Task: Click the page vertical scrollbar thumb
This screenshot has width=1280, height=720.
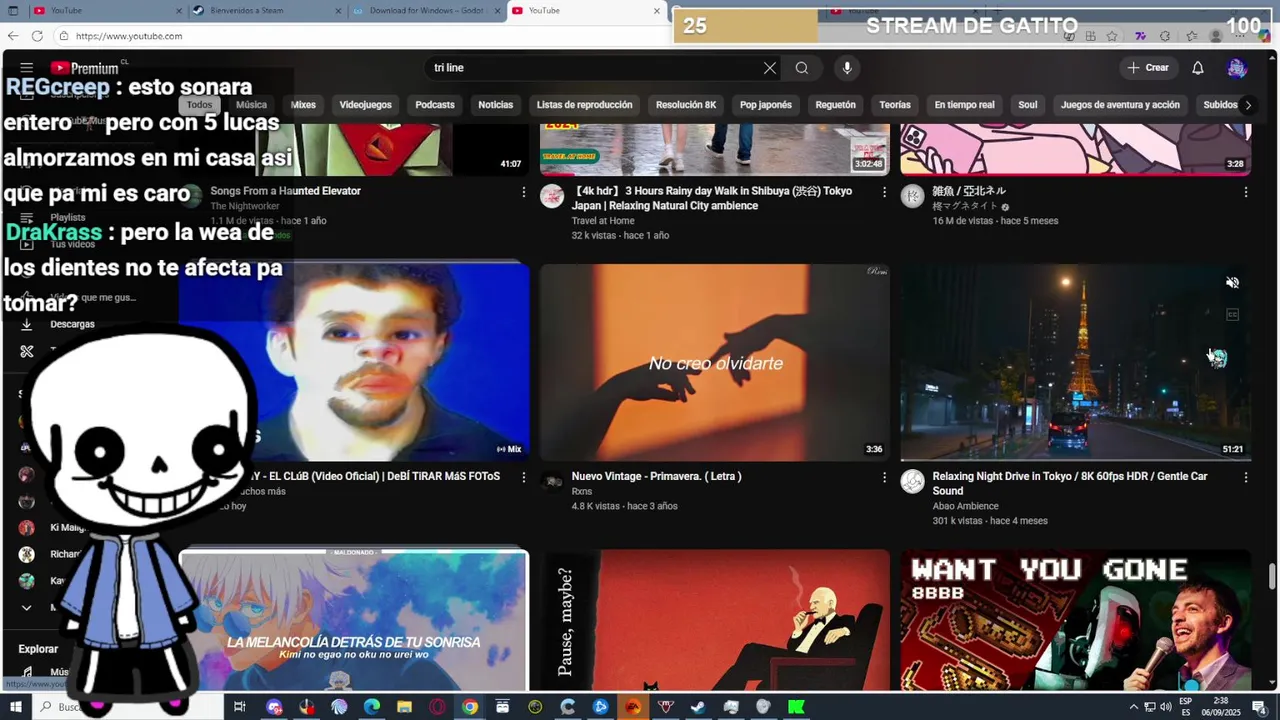Action: tap(1272, 577)
